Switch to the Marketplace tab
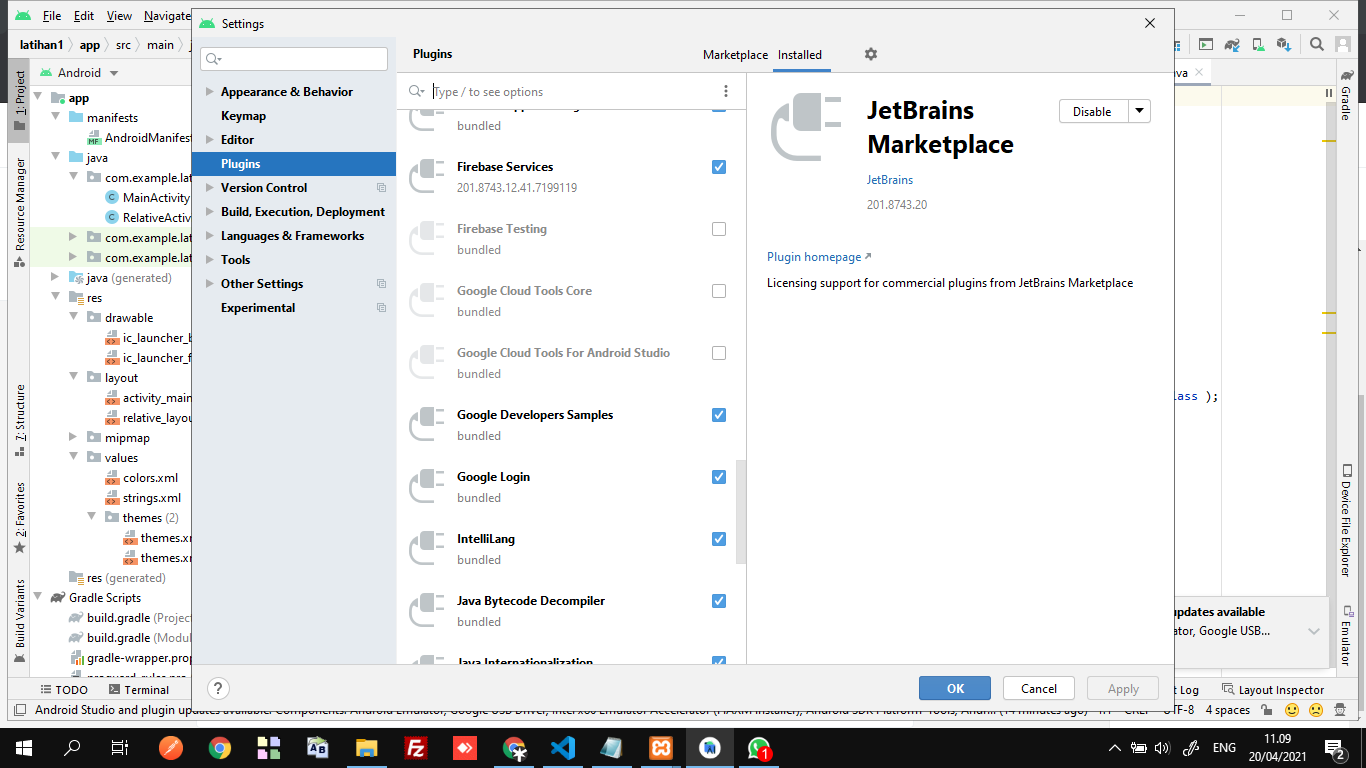Screen dimensions: 1366x768 pyautogui.click(x=735, y=55)
